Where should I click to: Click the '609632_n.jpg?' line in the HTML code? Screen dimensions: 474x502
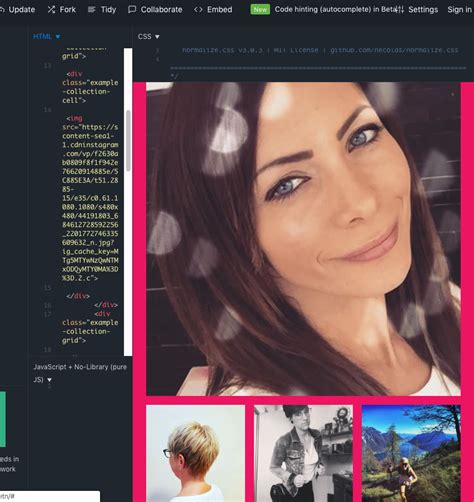tap(88, 242)
